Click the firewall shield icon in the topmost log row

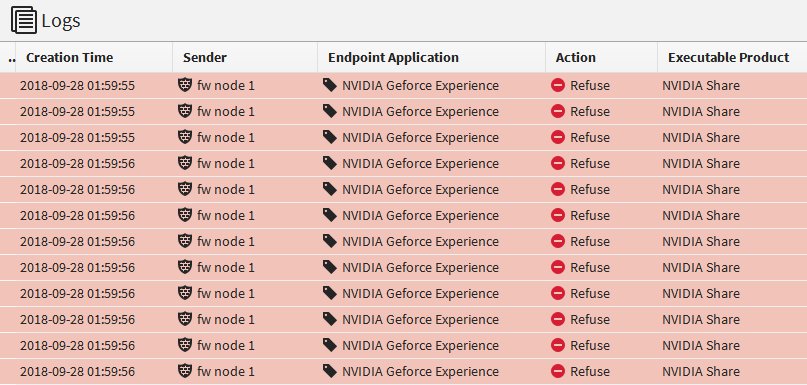pos(185,85)
